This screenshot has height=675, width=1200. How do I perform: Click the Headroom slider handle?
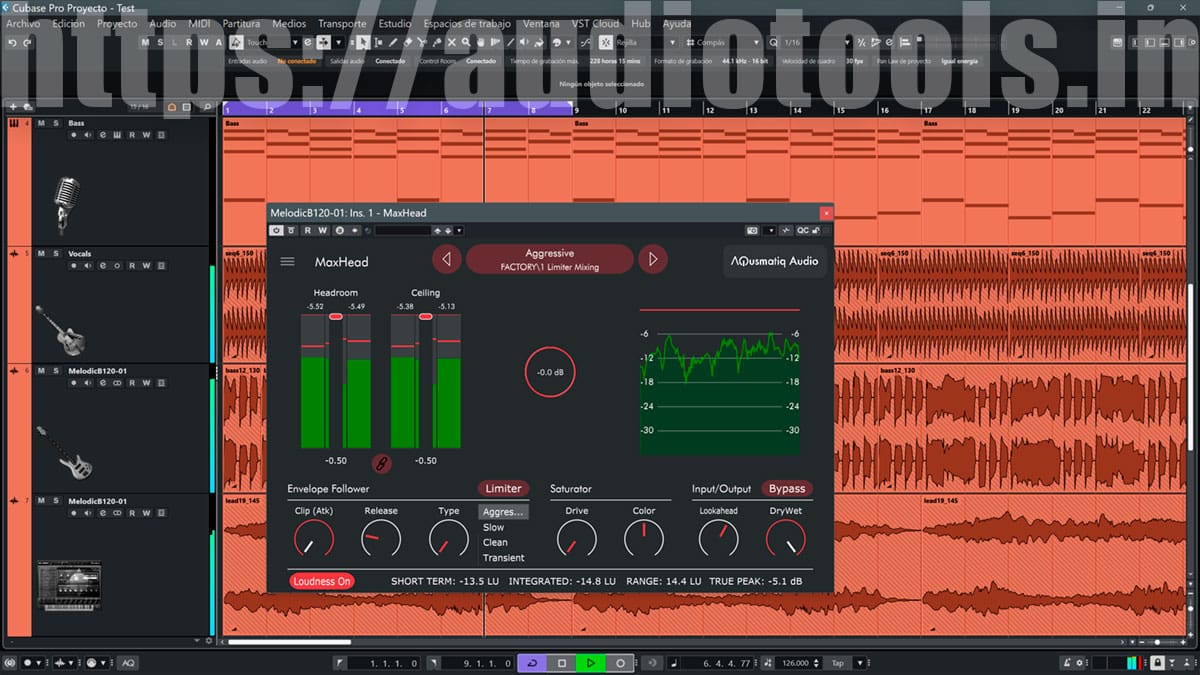click(336, 316)
